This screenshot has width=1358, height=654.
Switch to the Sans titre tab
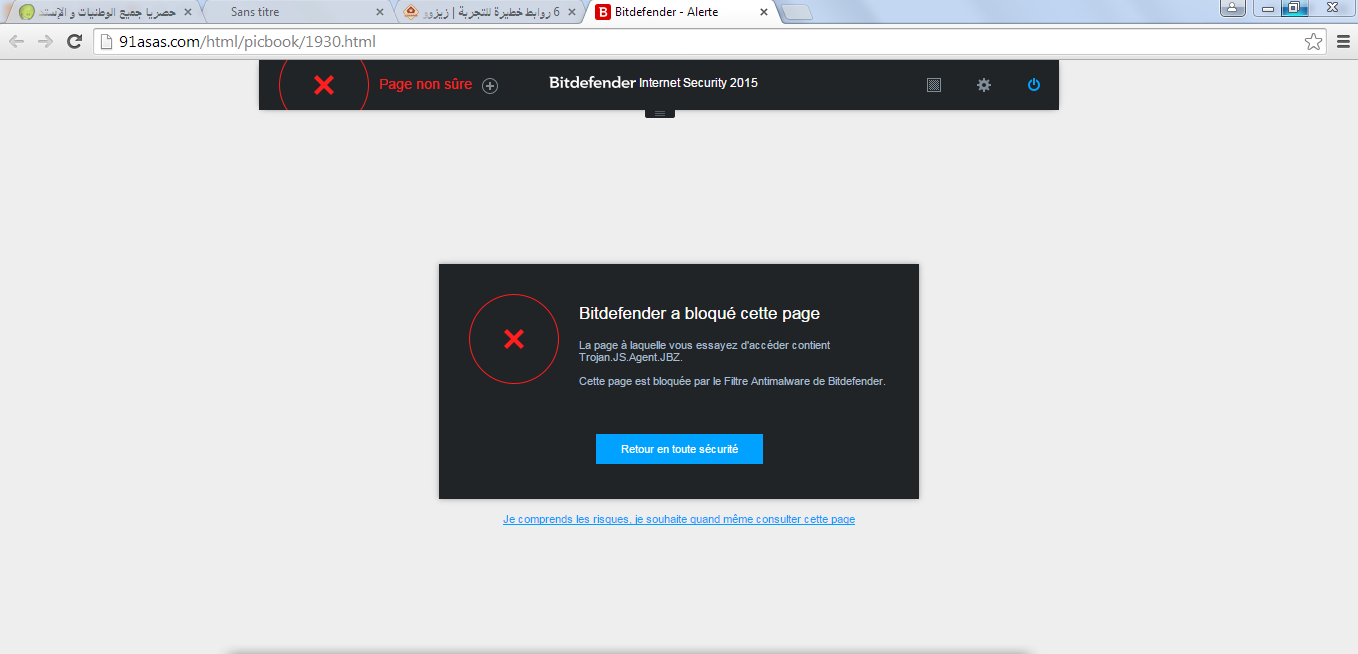(296, 12)
